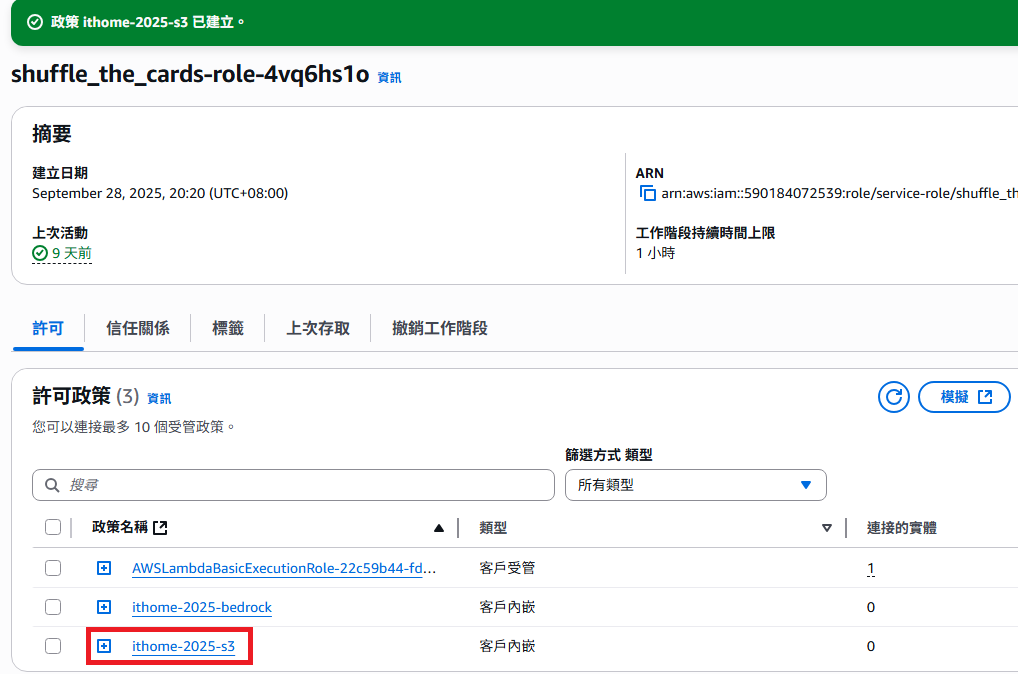Copy the role ARN with copy icon
The image size is (1018, 674).
tap(647, 193)
